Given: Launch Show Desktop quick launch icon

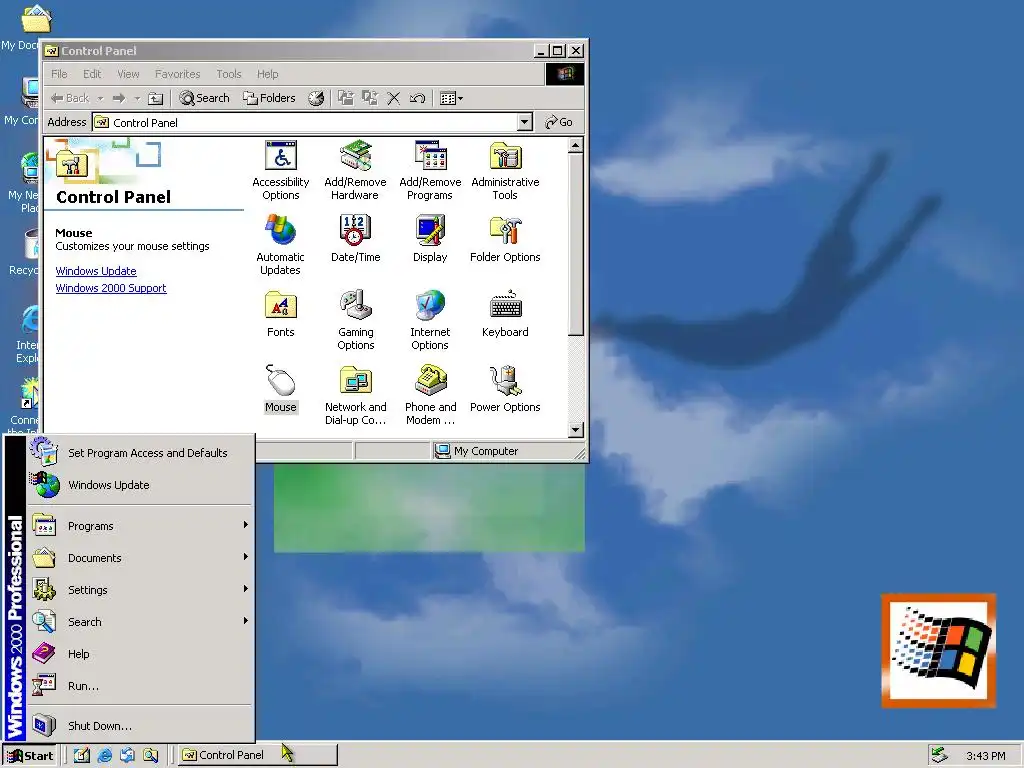Looking at the screenshot, I should (x=82, y=755).
